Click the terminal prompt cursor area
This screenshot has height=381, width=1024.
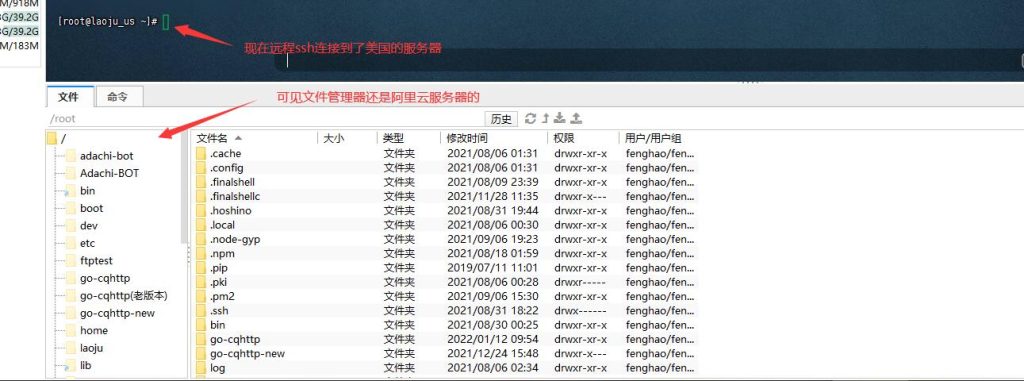tap(166, 22)
